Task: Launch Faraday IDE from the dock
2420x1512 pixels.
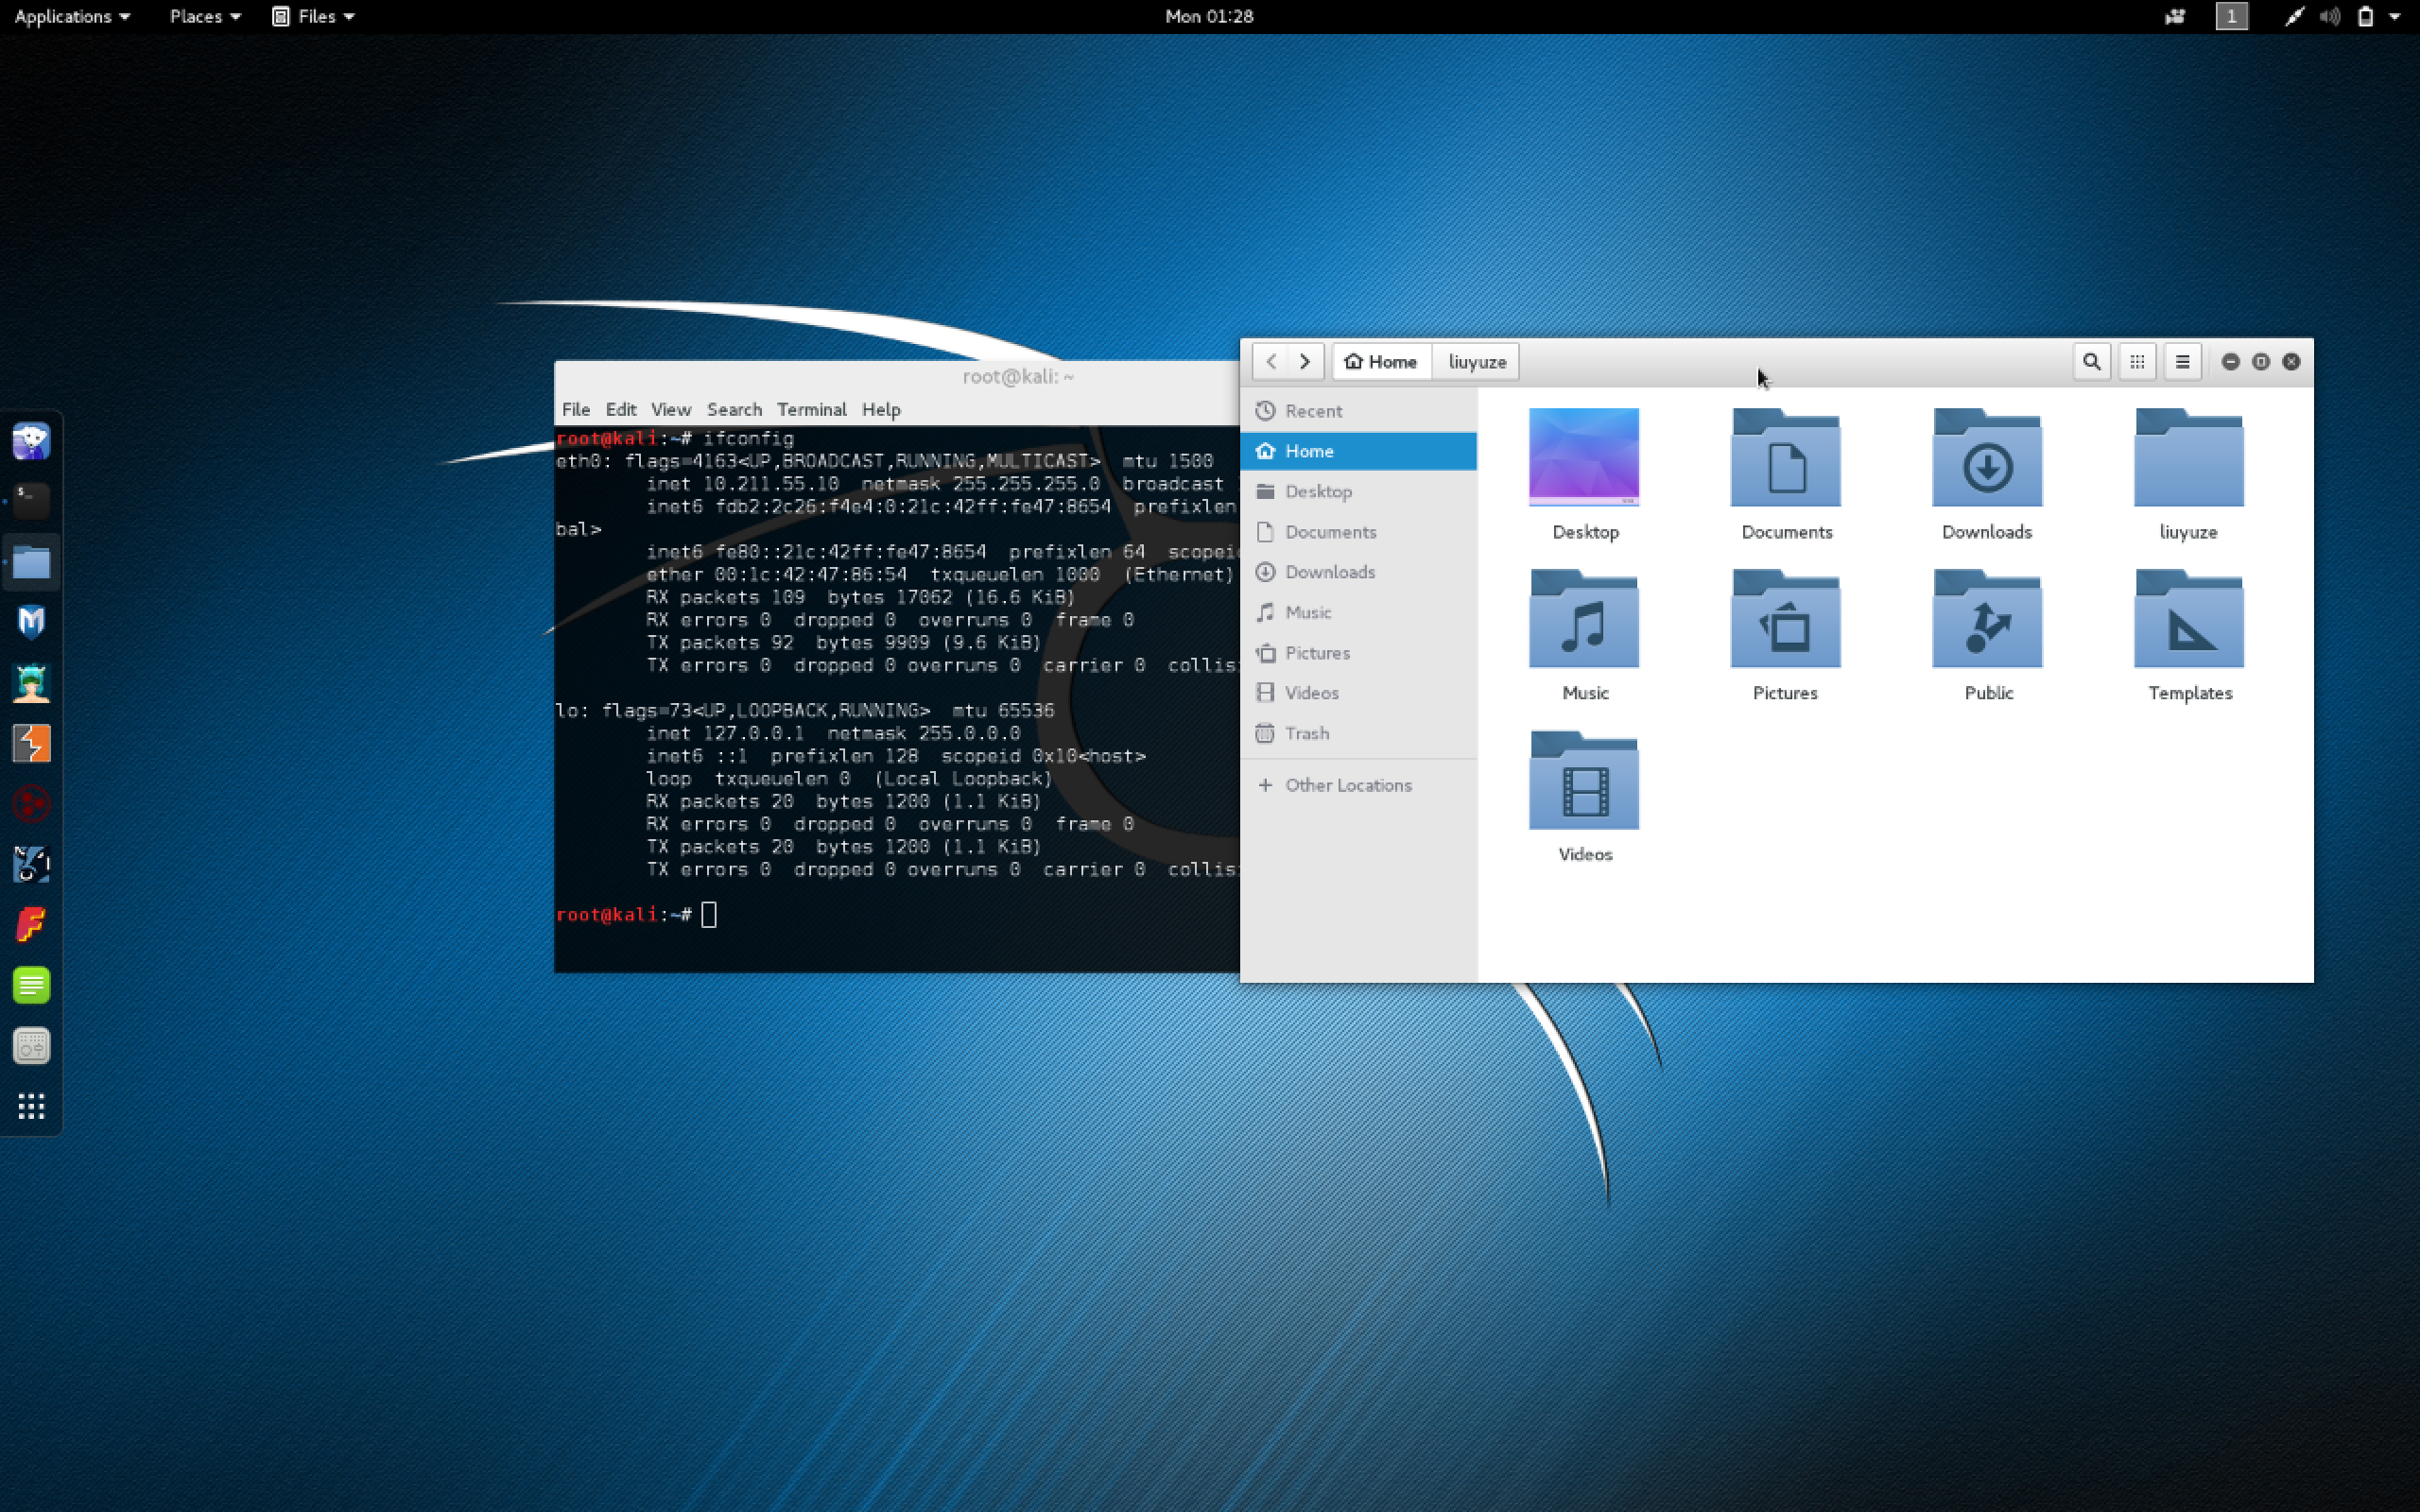Action: (x=31, y=925)
